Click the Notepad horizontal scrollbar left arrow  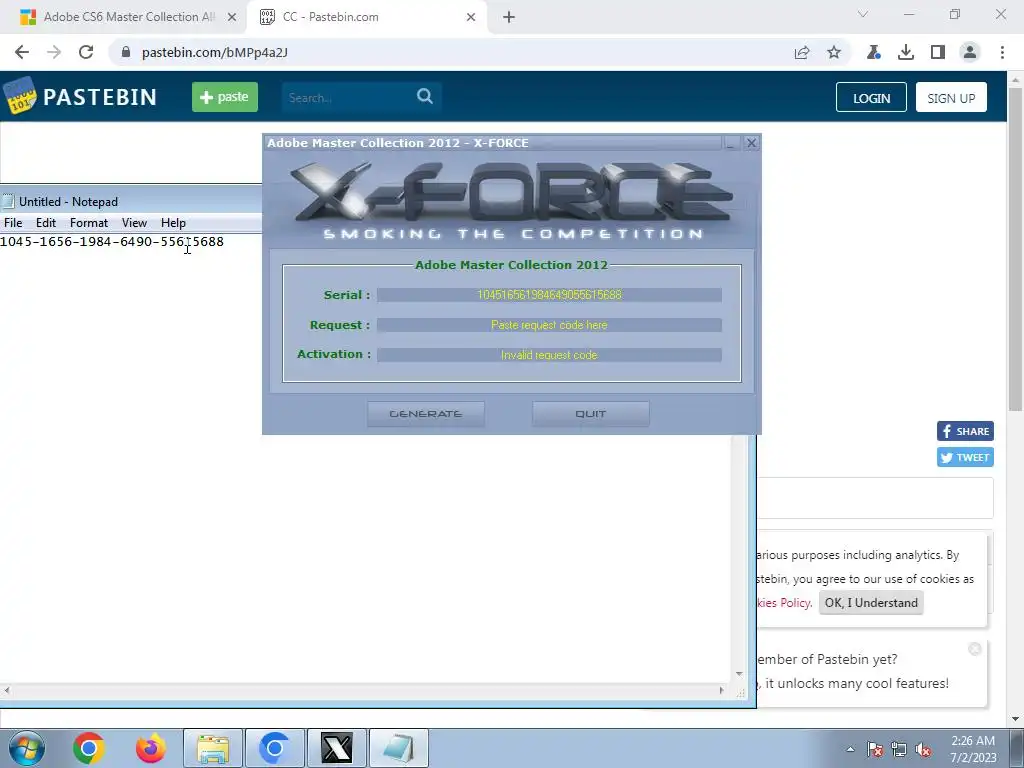pyautogui.click(x=7, y=690)
